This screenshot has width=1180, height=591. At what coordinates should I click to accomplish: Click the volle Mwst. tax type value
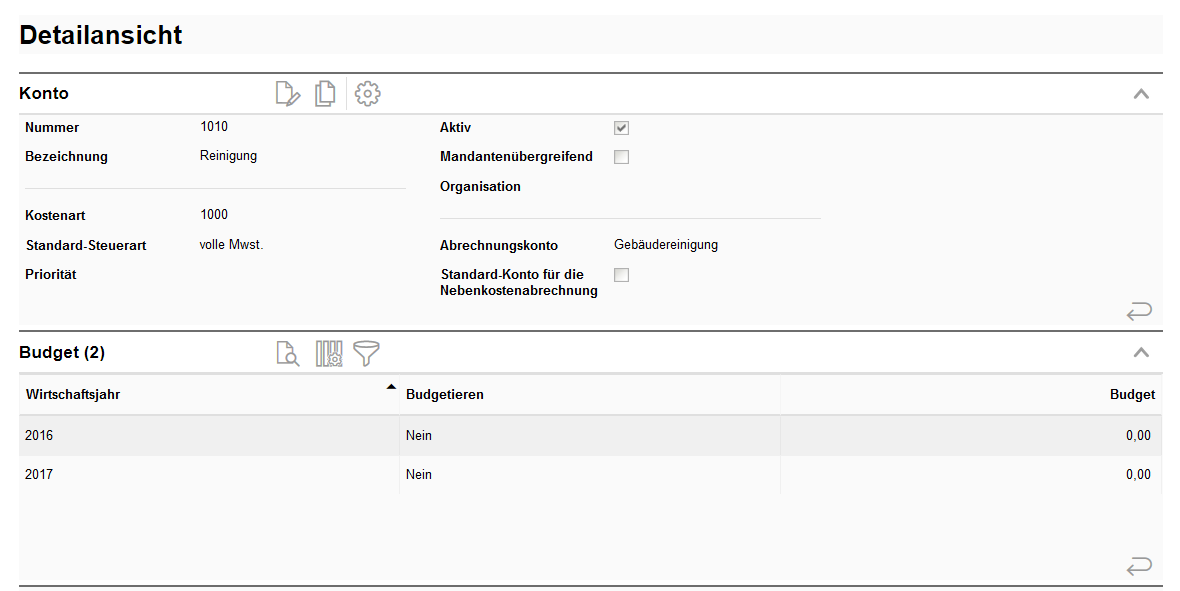coord(231,245)
